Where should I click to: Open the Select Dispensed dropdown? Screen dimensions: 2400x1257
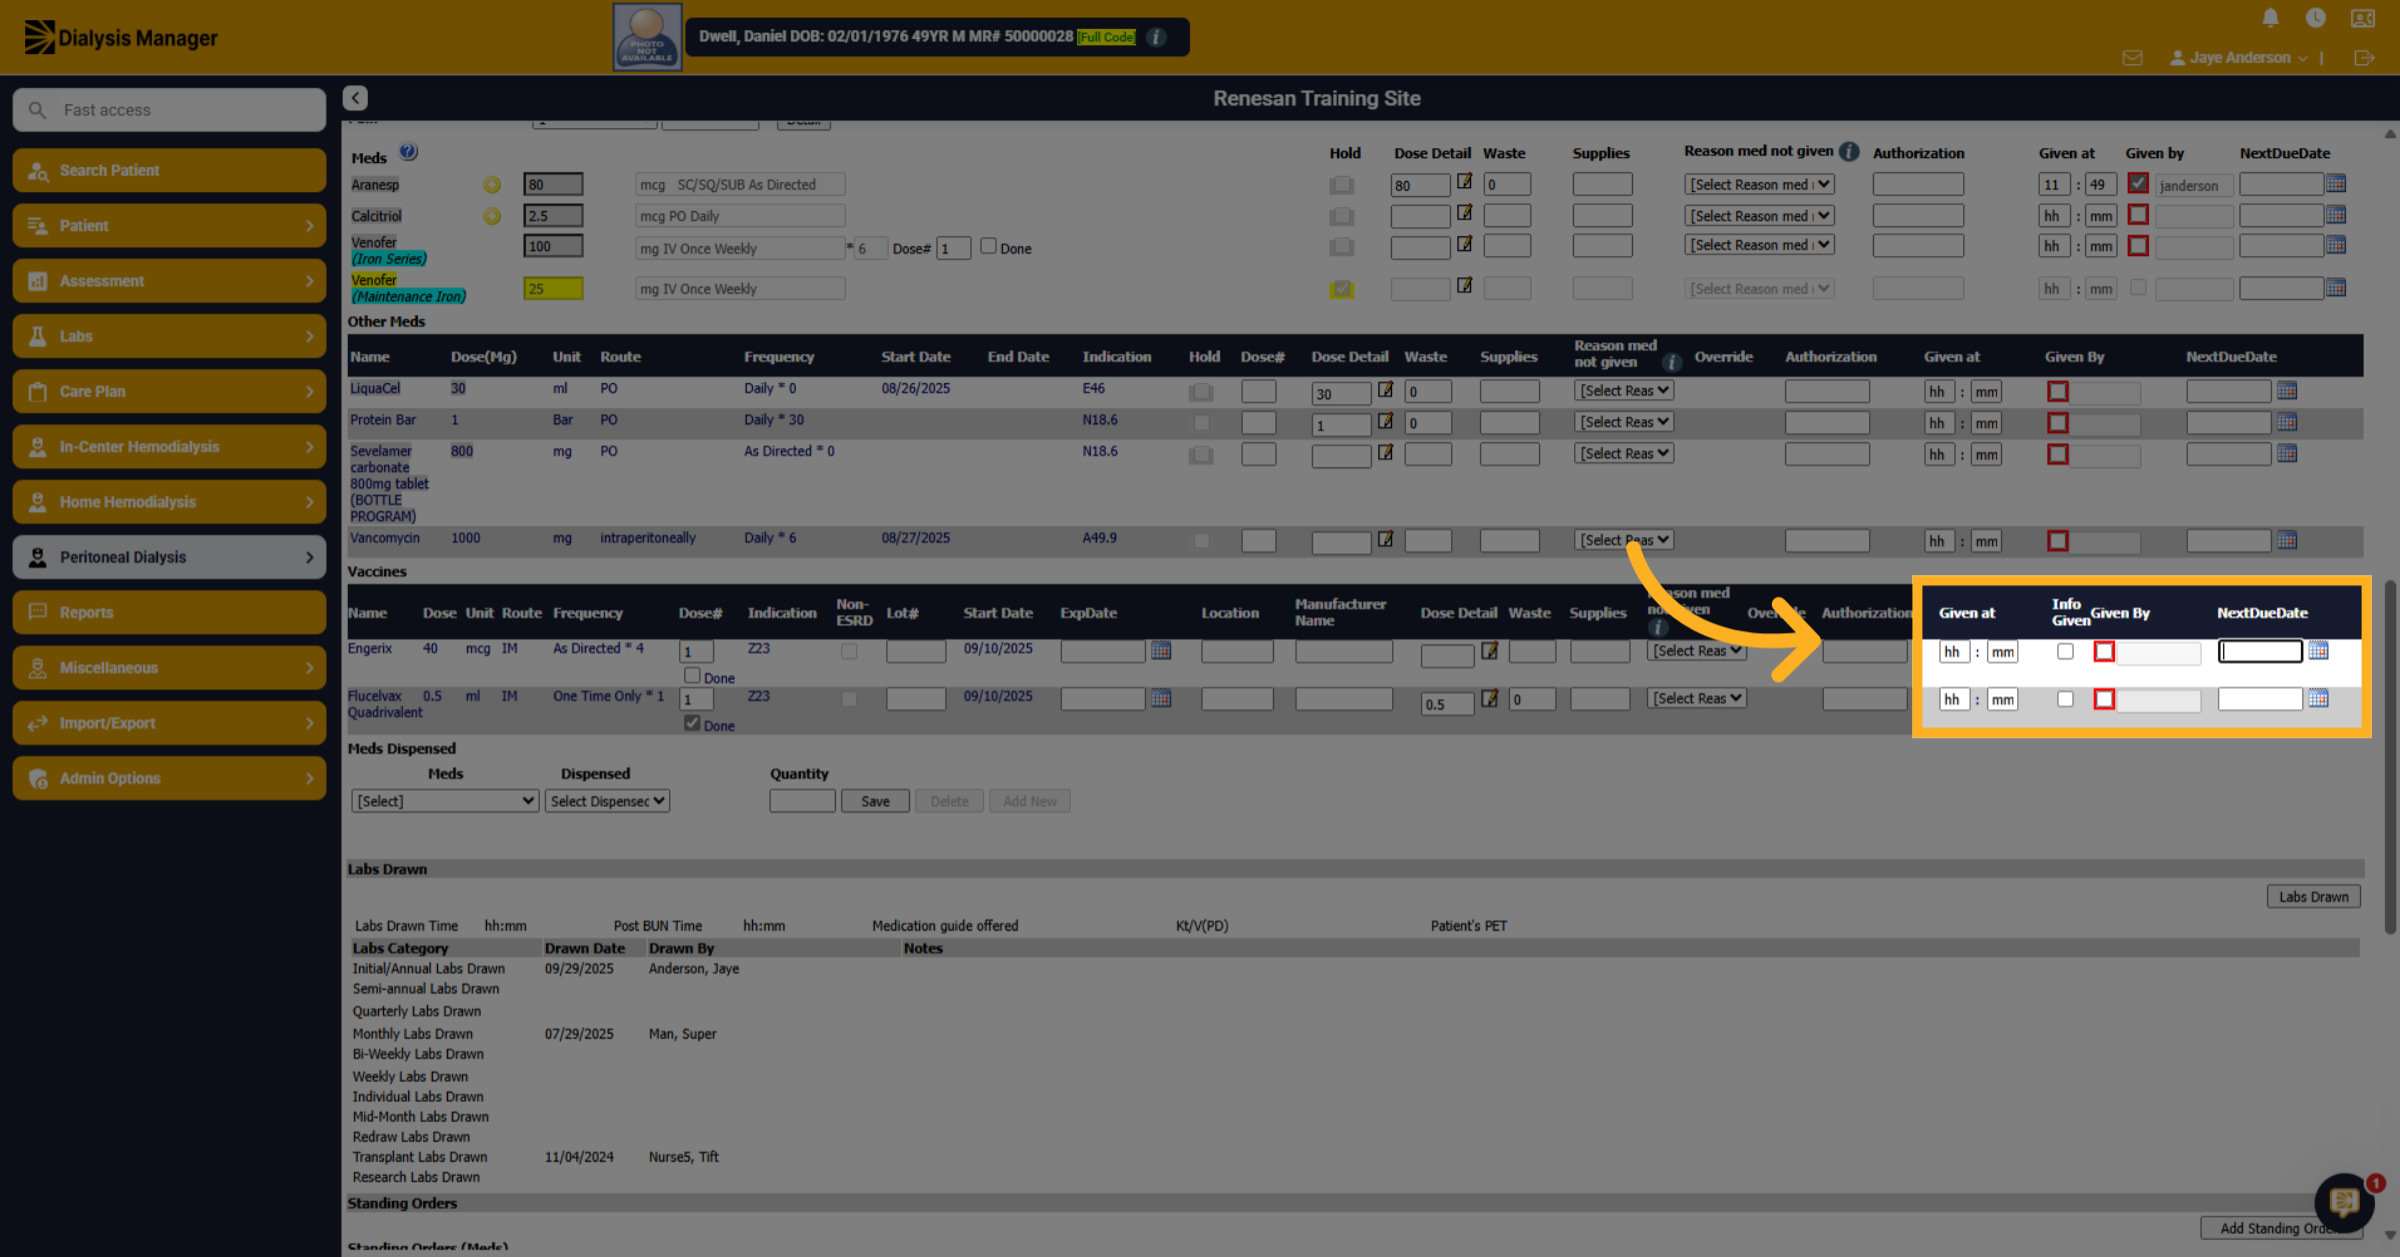click(x=607, y=801)
